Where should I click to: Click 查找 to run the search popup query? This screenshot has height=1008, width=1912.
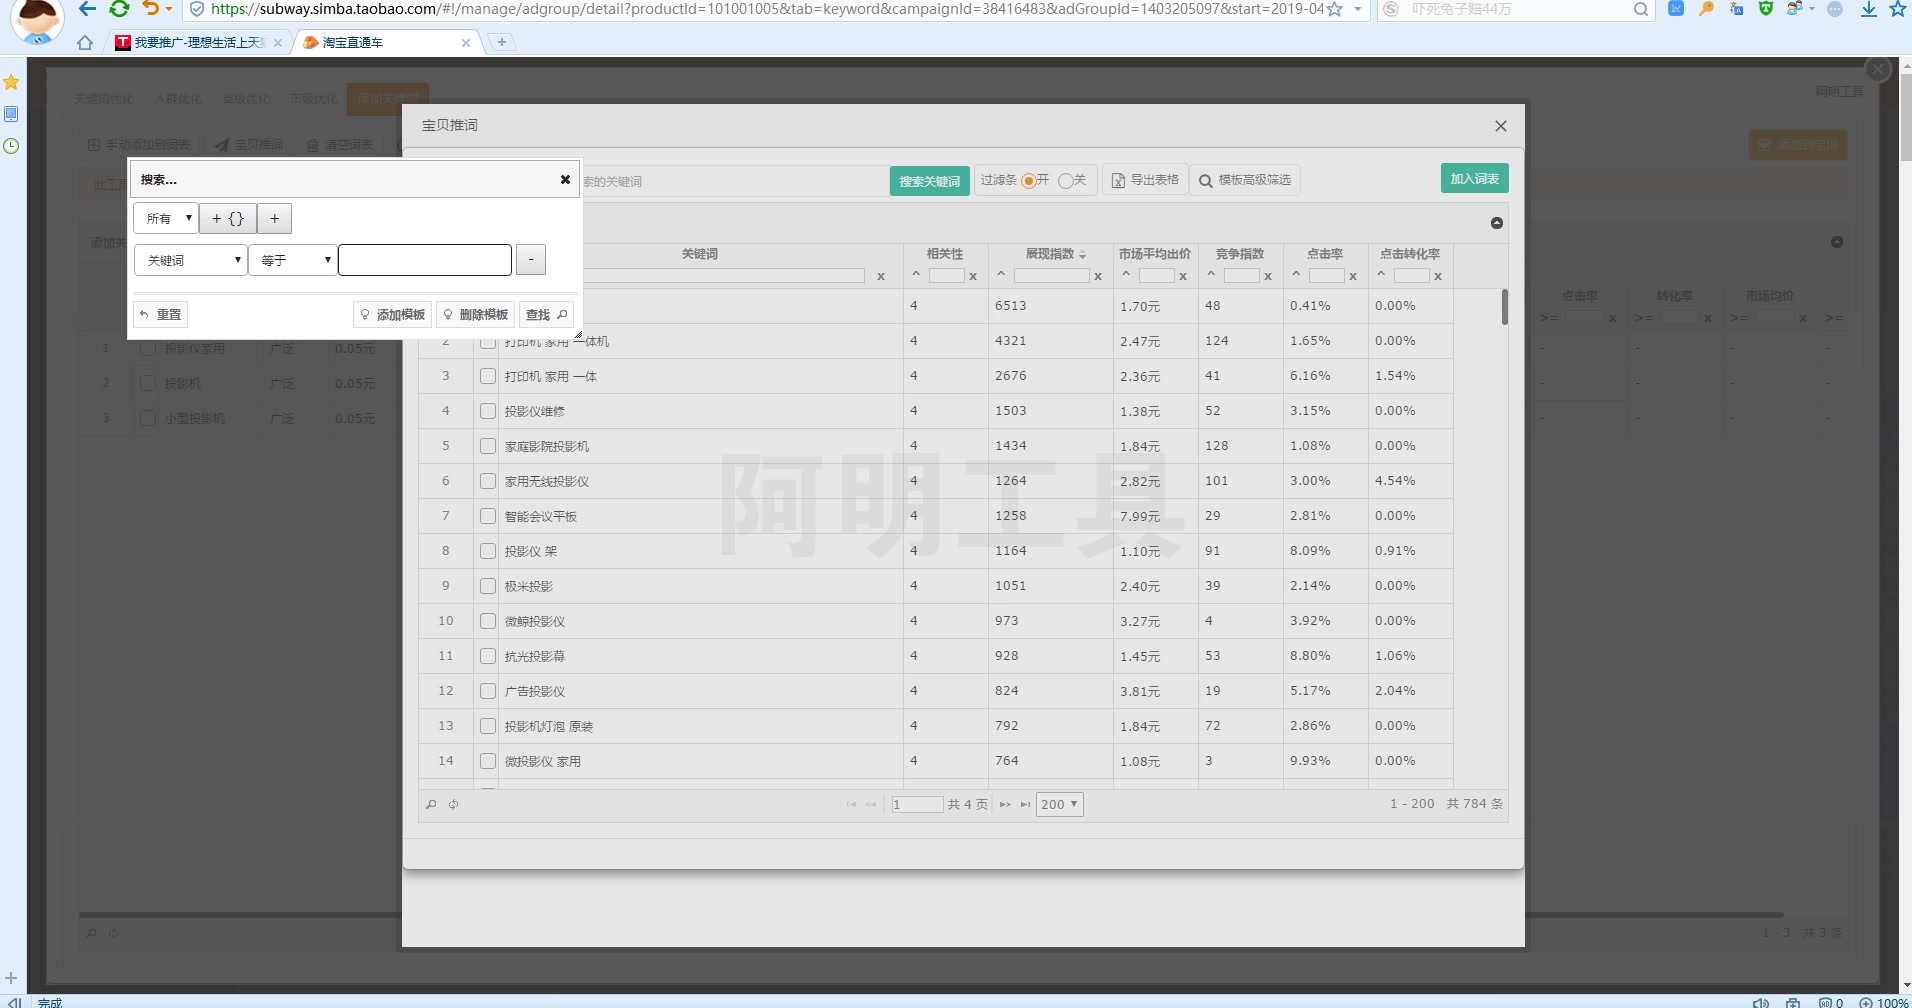coord(546,315)
